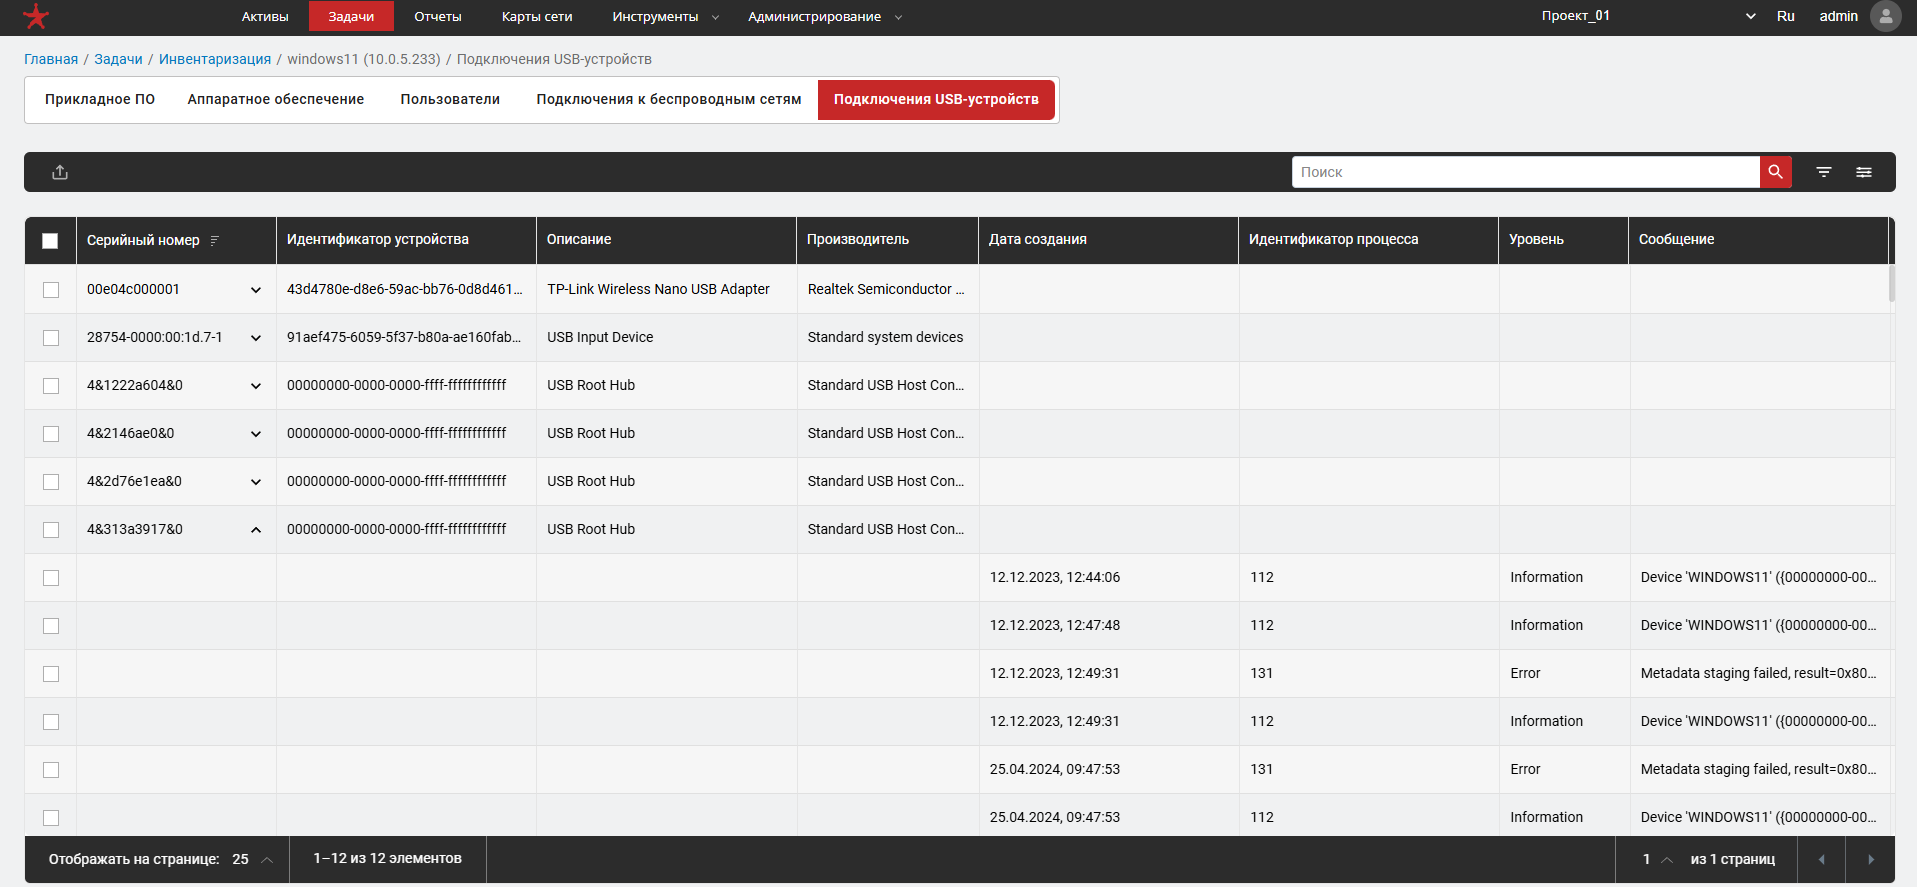The image size is (1917, 887).
Task: Go to the previous page arrow
Action: coord(1821,859)
